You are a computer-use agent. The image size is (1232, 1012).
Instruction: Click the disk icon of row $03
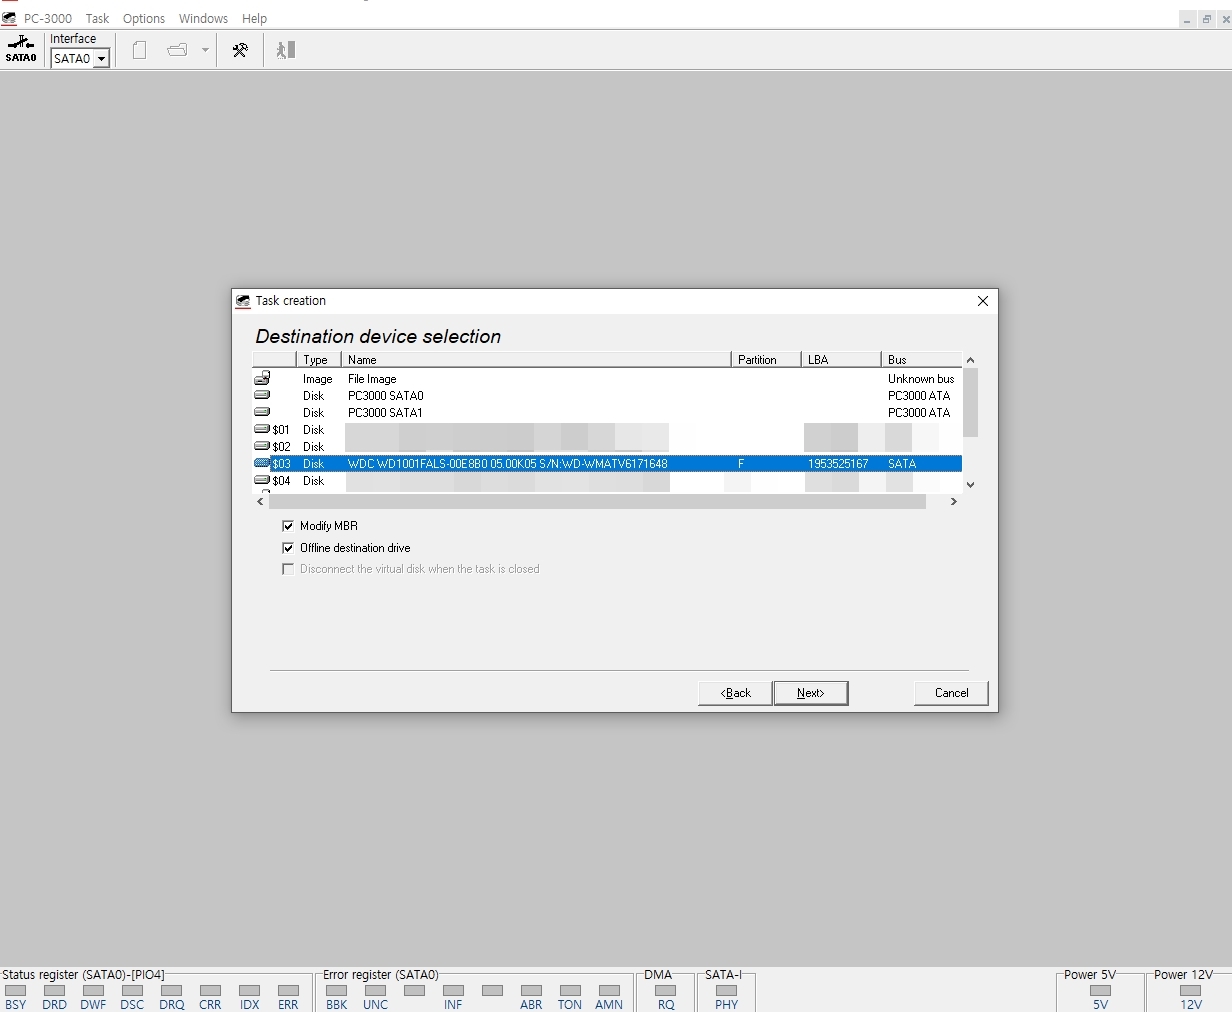pyautogui.click(x=262, y=463)
